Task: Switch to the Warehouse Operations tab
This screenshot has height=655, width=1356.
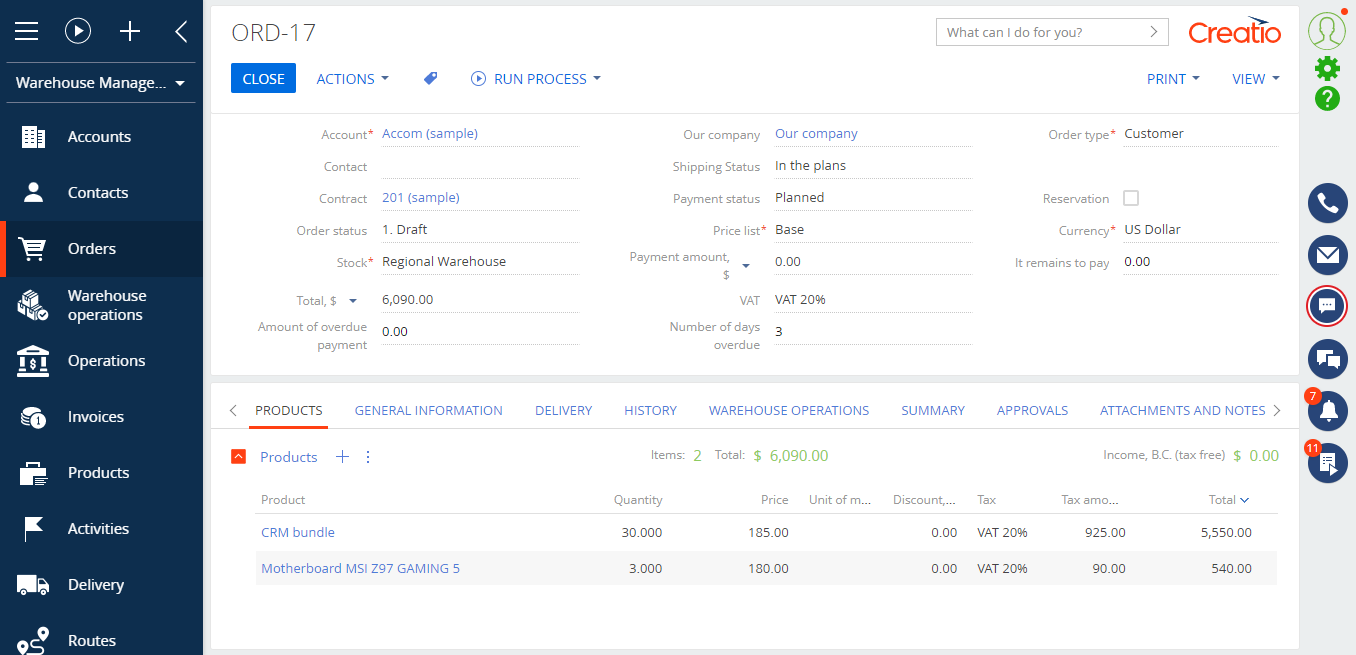Action: [788, 410]
